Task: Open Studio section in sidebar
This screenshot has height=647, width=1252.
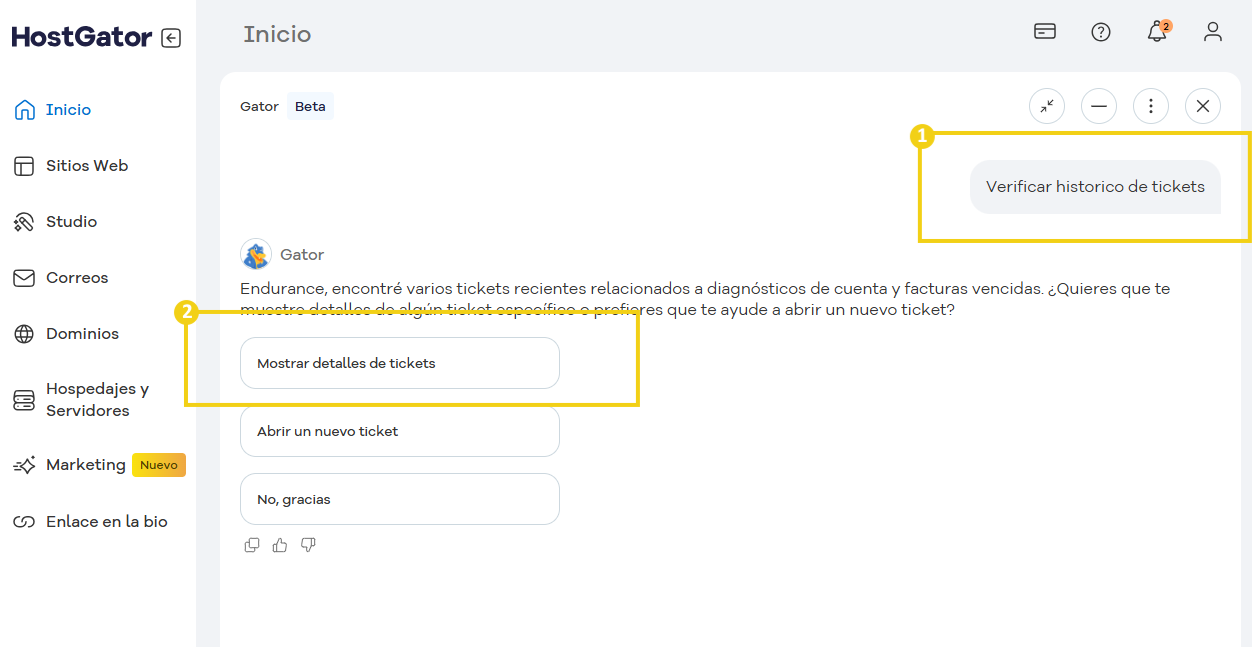Action: click(71, 222)
